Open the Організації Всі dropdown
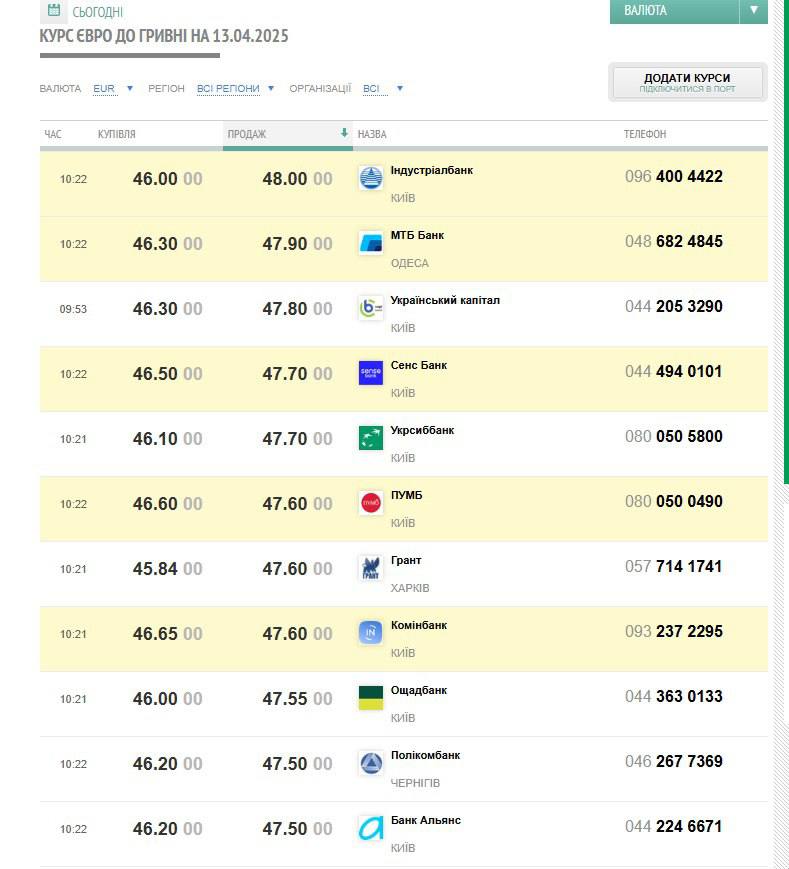This screenshot has width=789, height=869. 383,89
